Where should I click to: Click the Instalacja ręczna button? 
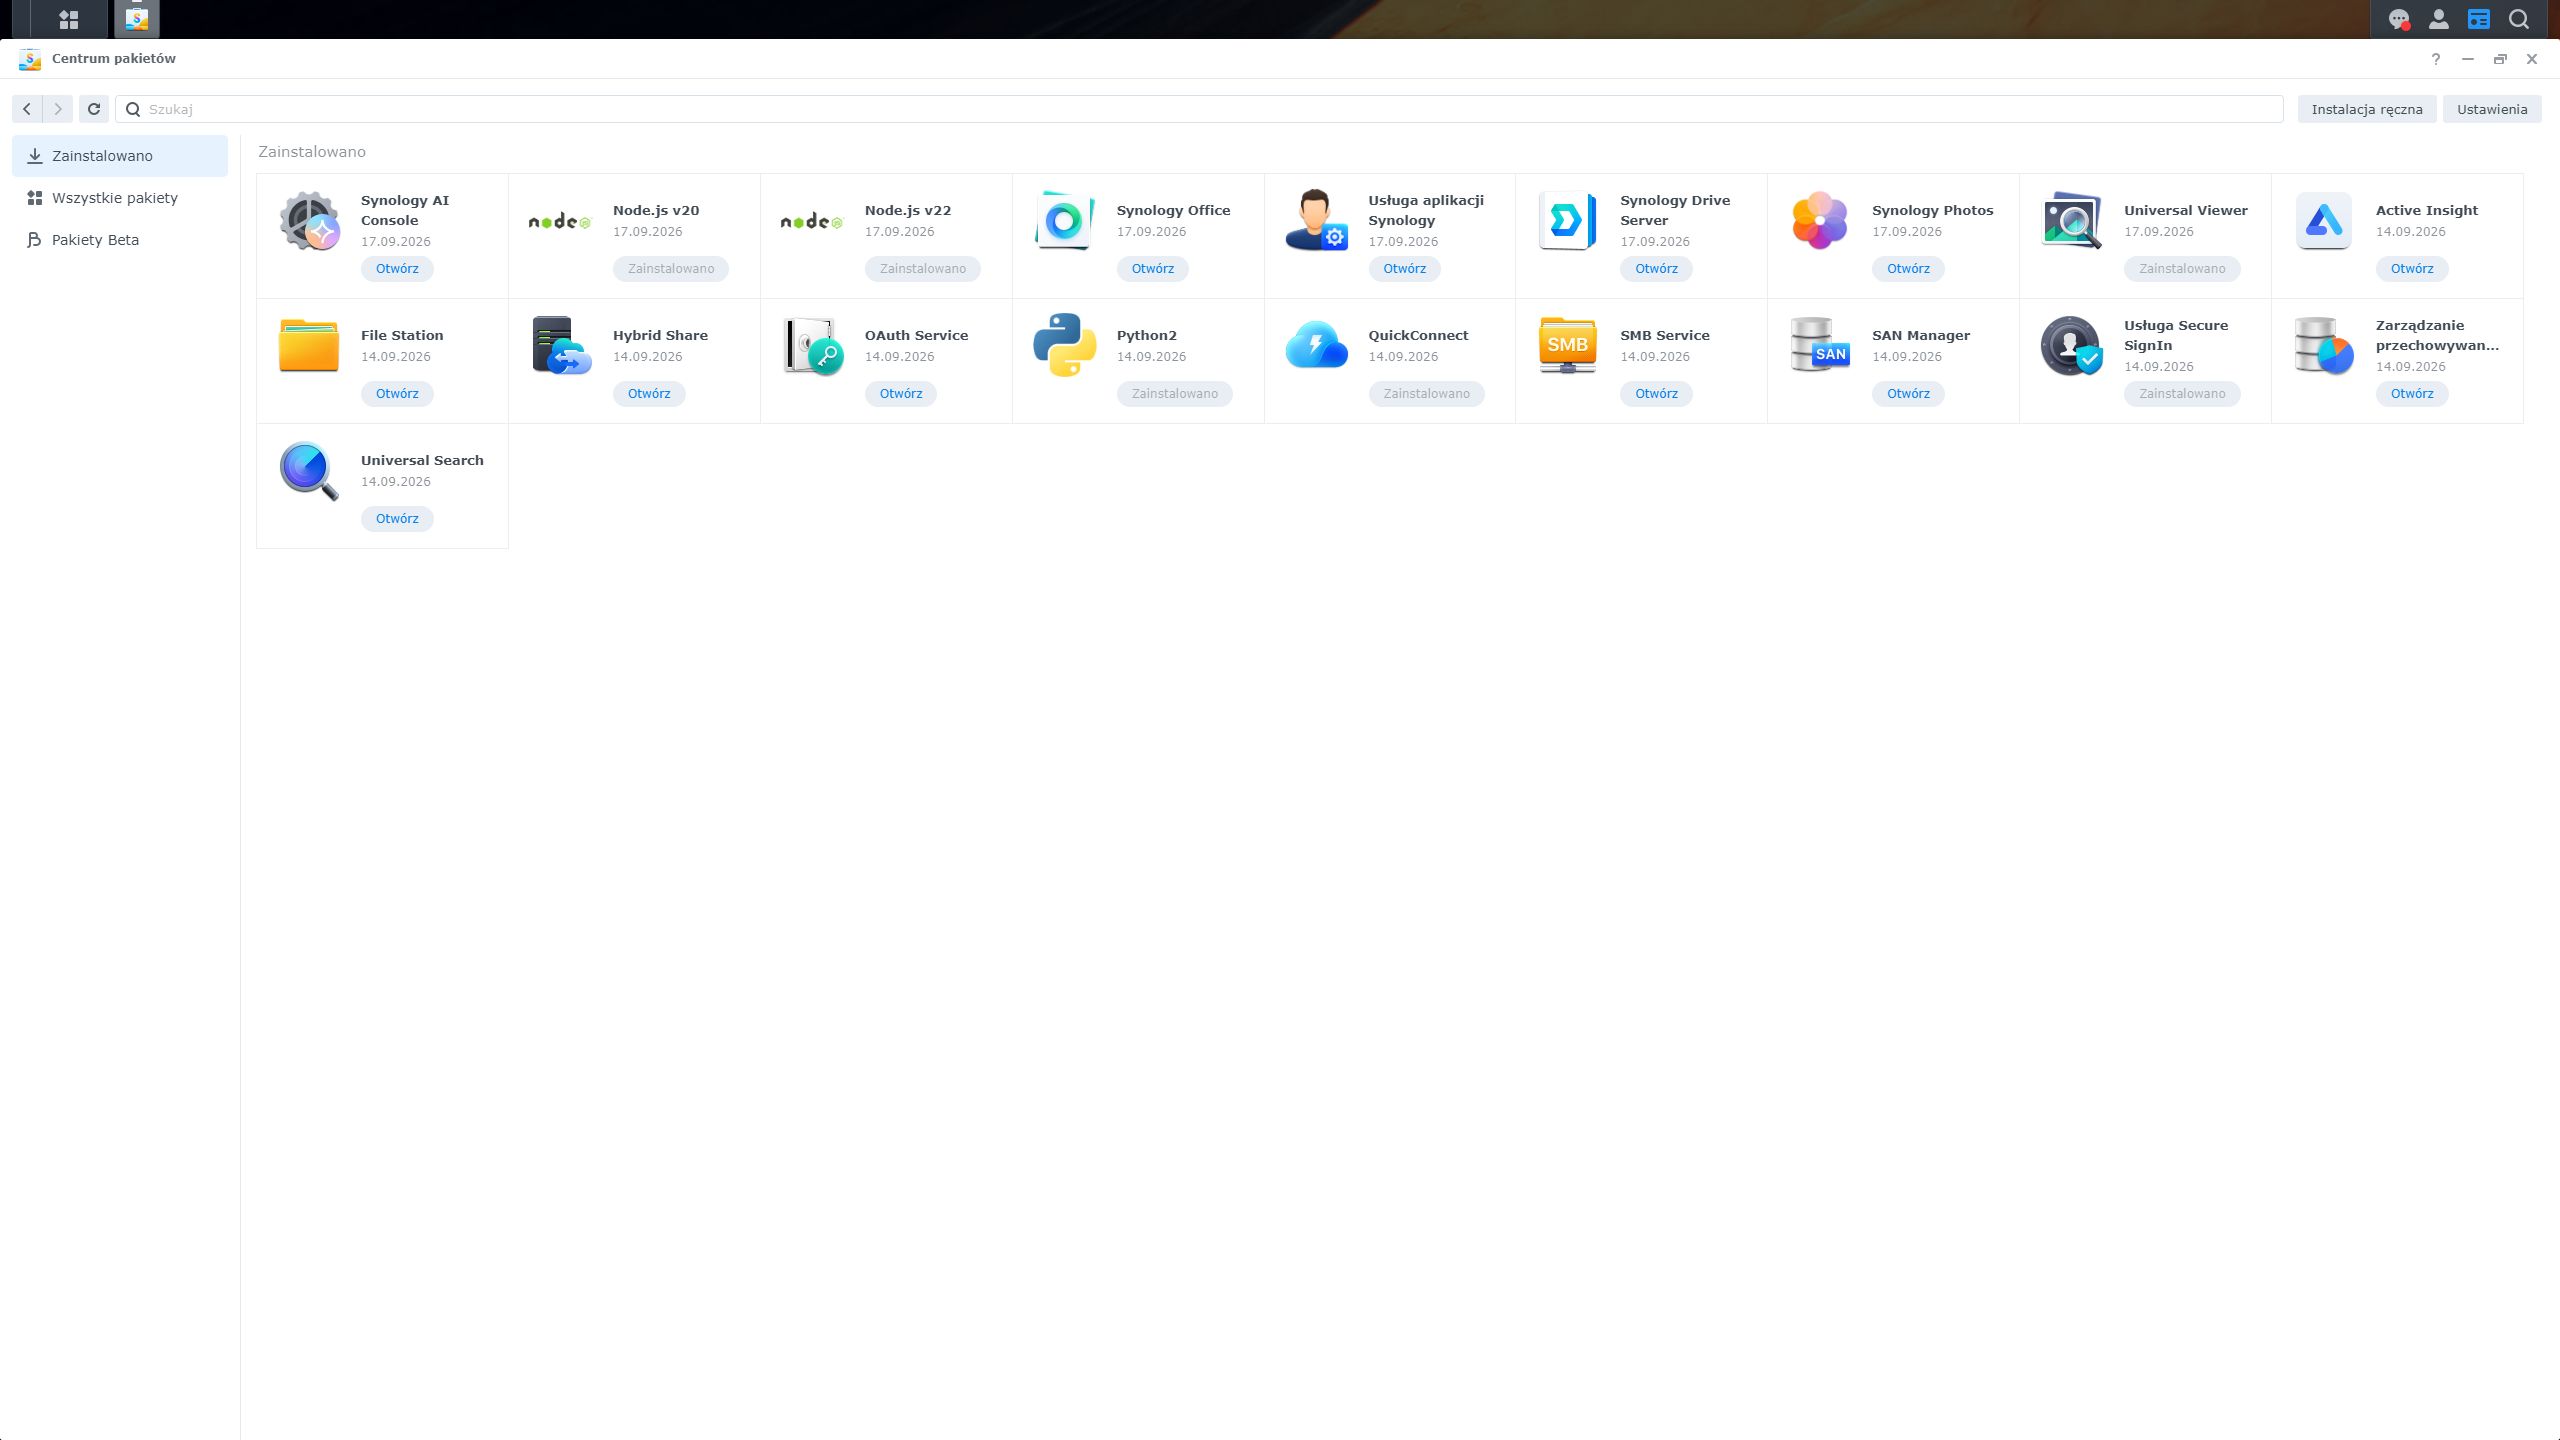[2367, 109]
